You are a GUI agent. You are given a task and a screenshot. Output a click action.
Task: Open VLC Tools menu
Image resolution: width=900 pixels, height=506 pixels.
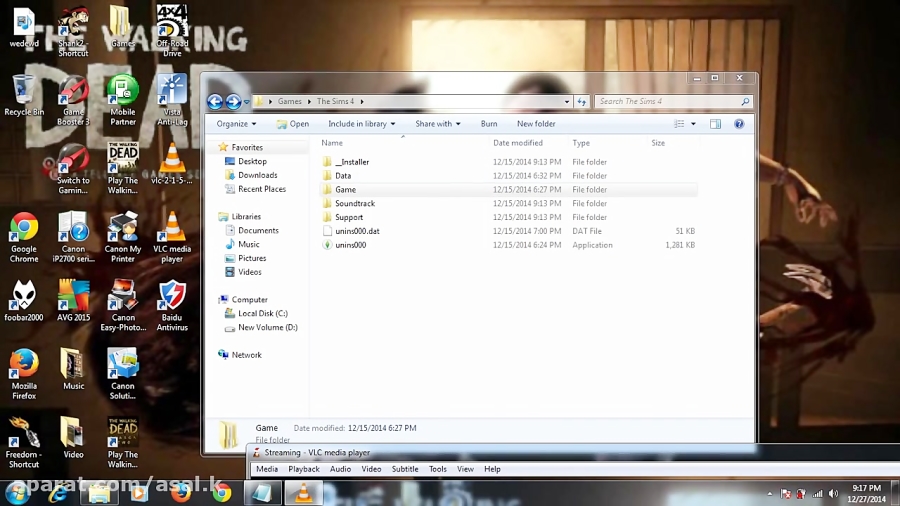point(437,469)
